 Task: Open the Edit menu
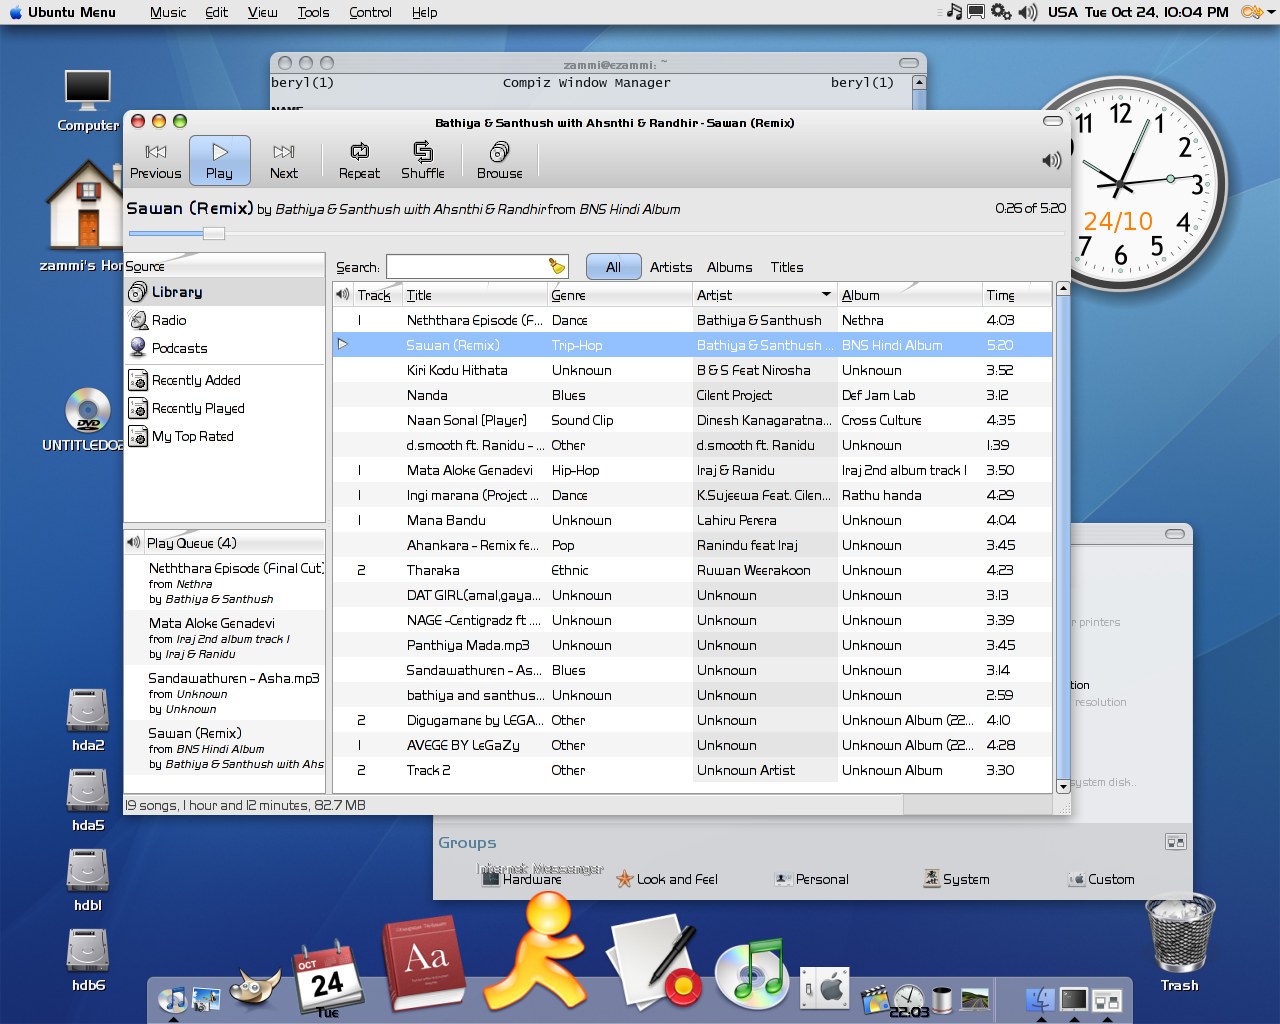click(x=216, y=12)
